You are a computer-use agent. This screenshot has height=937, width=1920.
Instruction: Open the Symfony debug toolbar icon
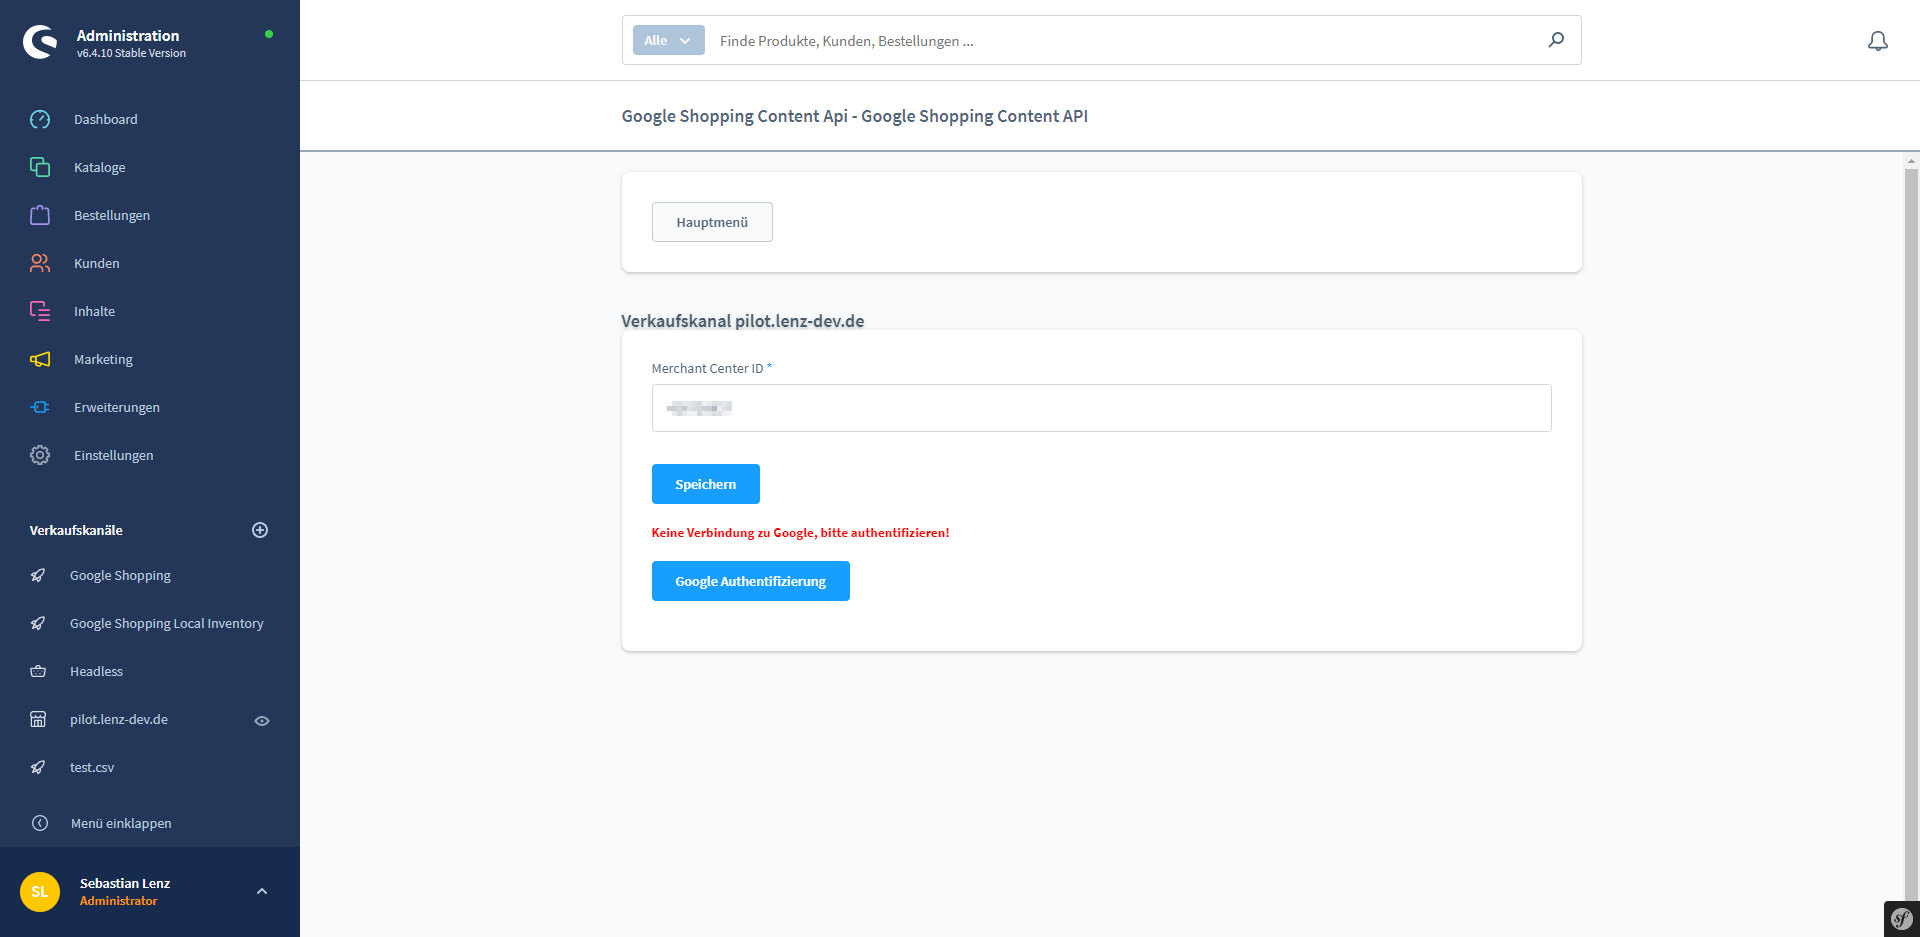1902,919
